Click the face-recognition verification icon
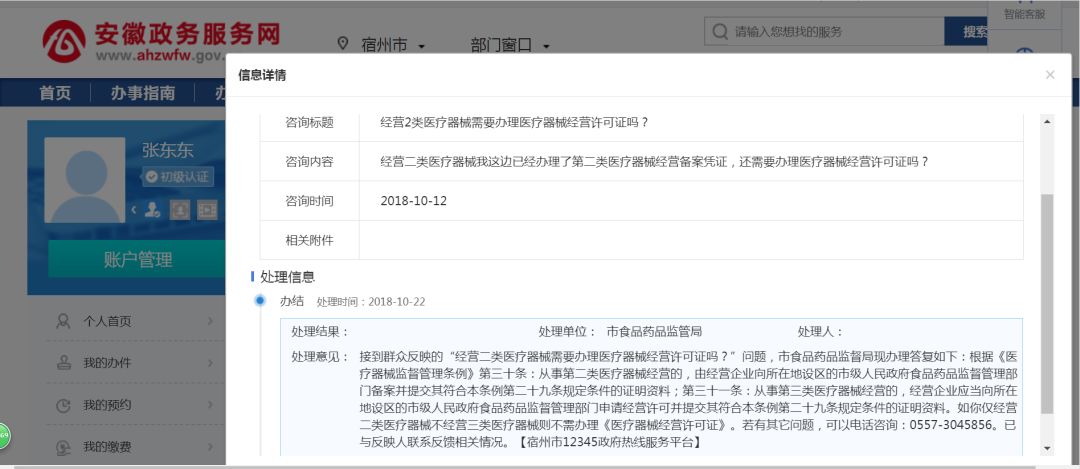The image size is (1080, 469). click(180, 209)
